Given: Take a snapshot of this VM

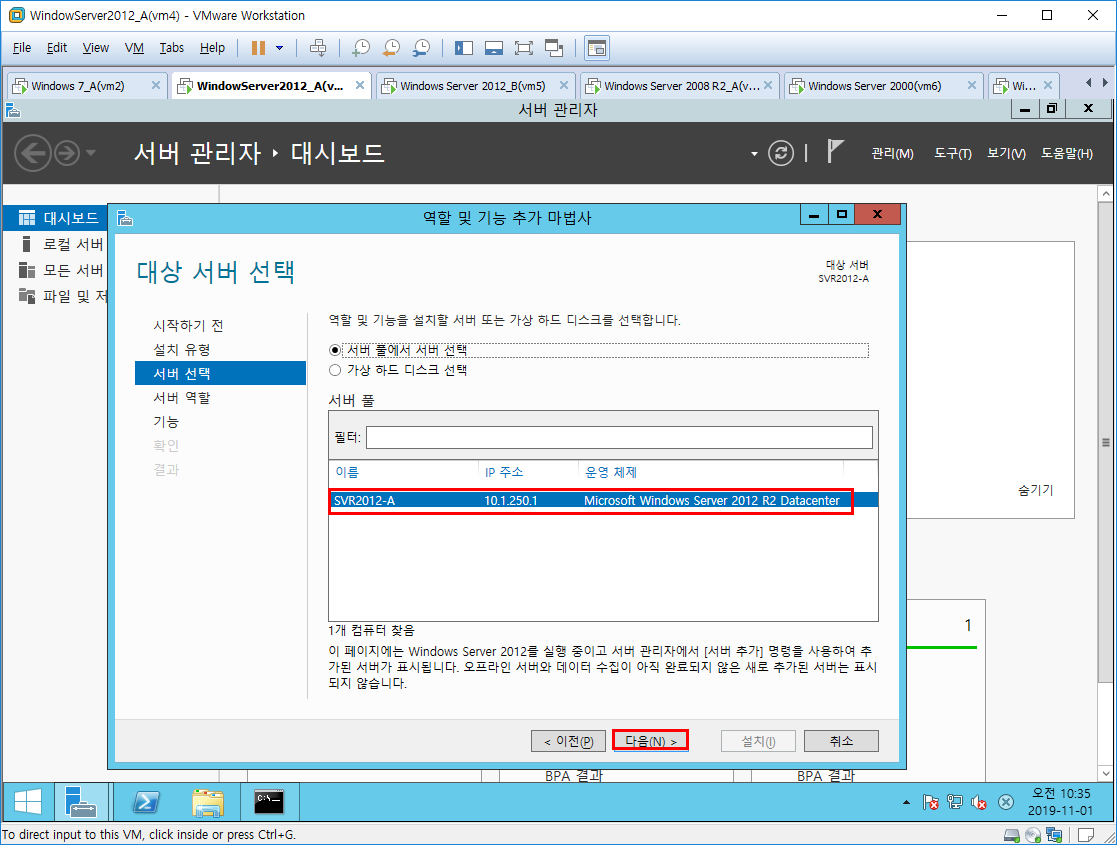Looking at the screenshot, I should (x=361, y=48).
